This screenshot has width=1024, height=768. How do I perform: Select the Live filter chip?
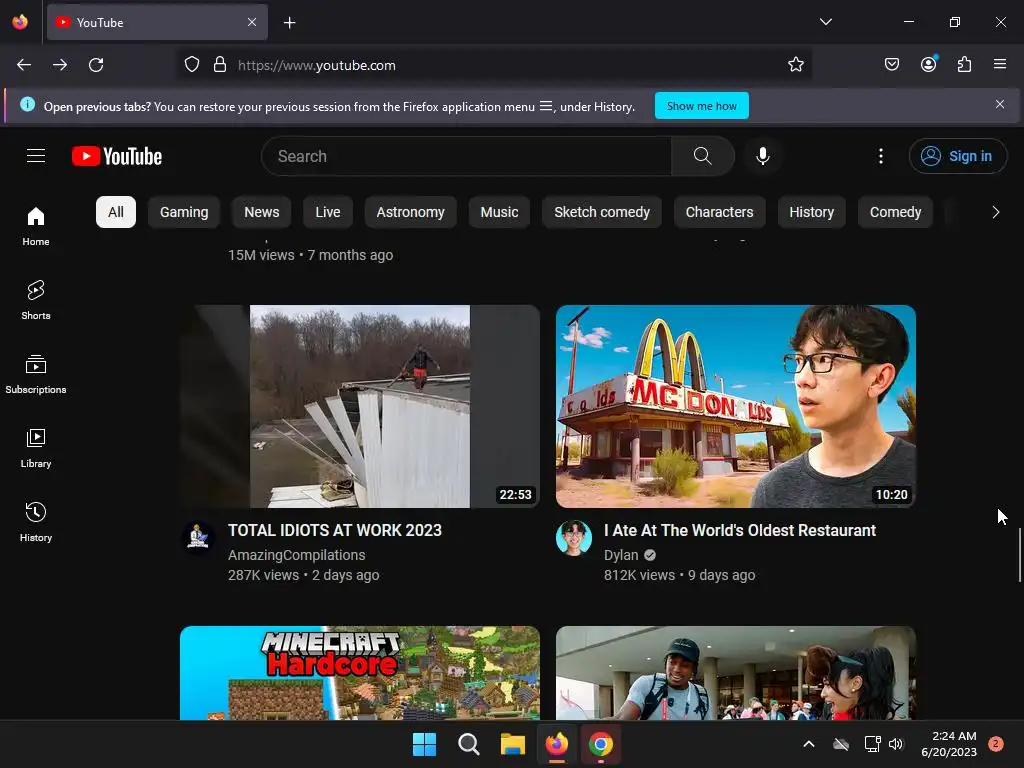[328, 212]
